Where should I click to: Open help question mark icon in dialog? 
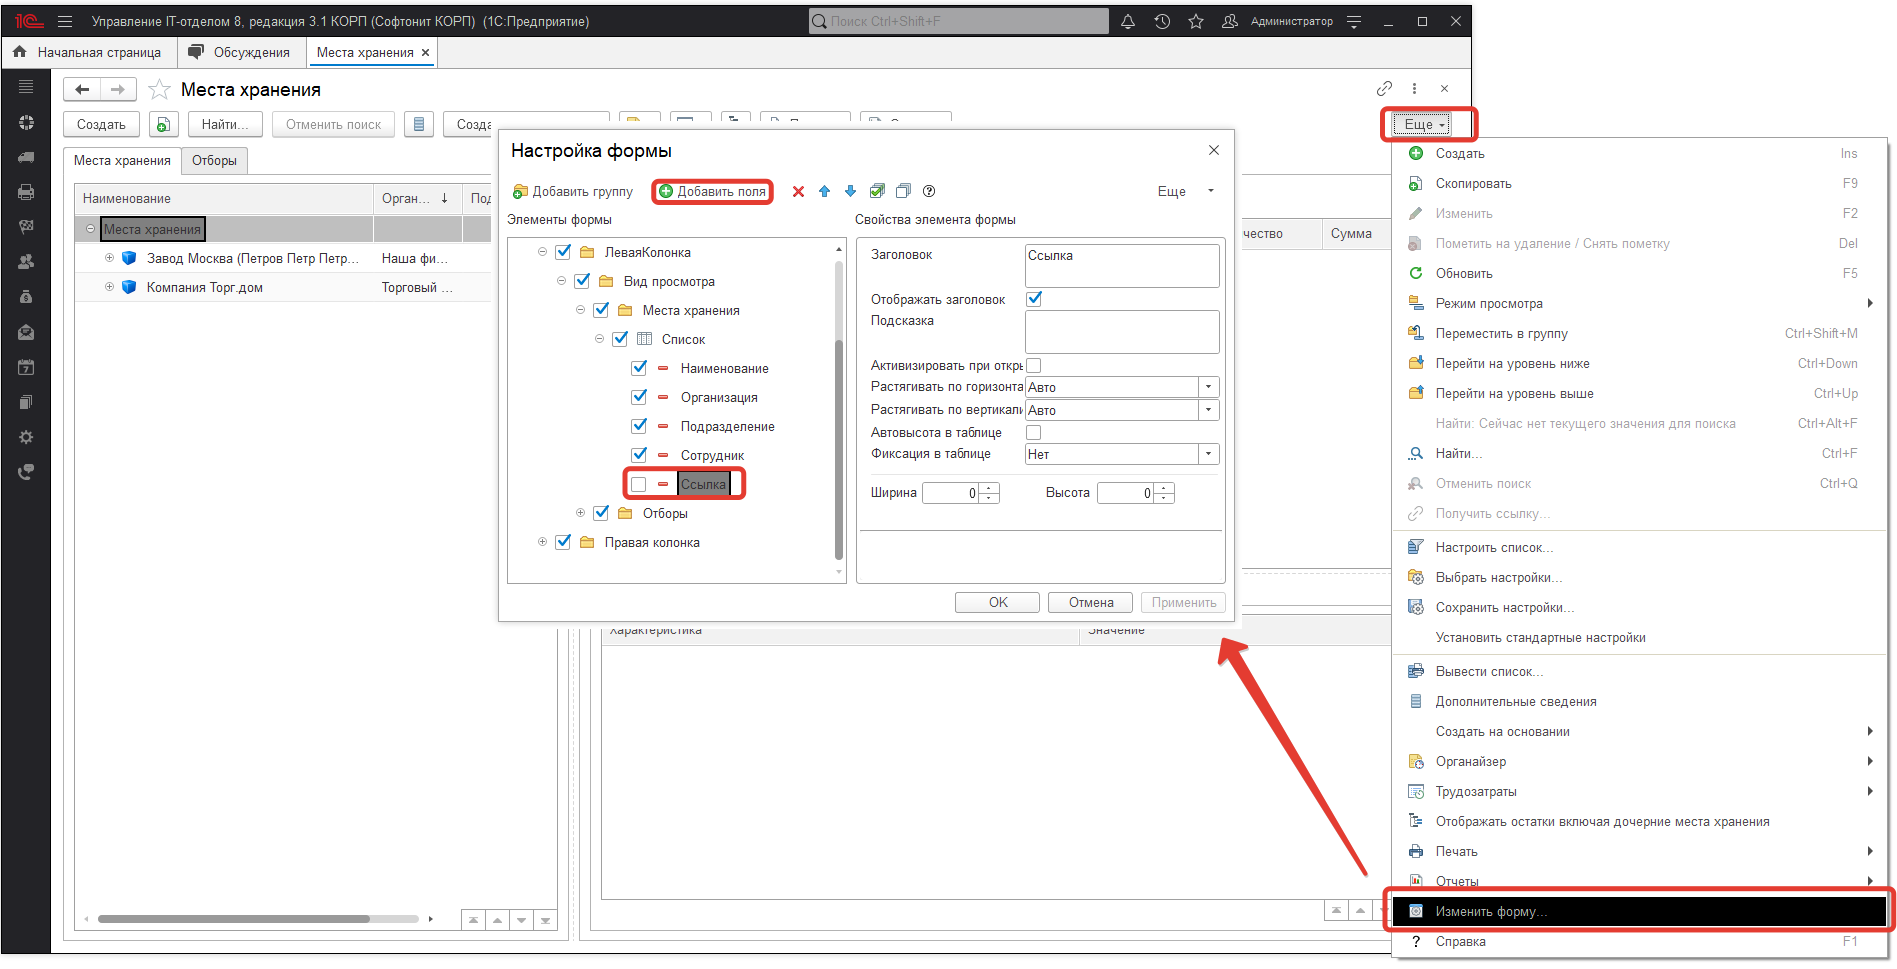(x=929, y=192)
